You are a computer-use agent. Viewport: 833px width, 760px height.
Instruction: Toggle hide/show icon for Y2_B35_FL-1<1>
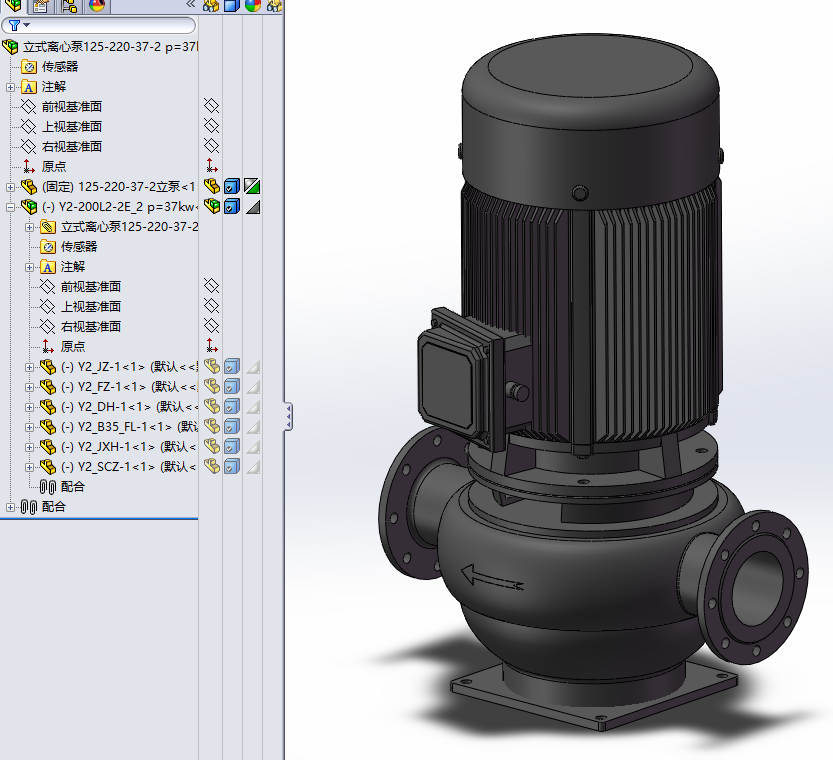[211, 426]
